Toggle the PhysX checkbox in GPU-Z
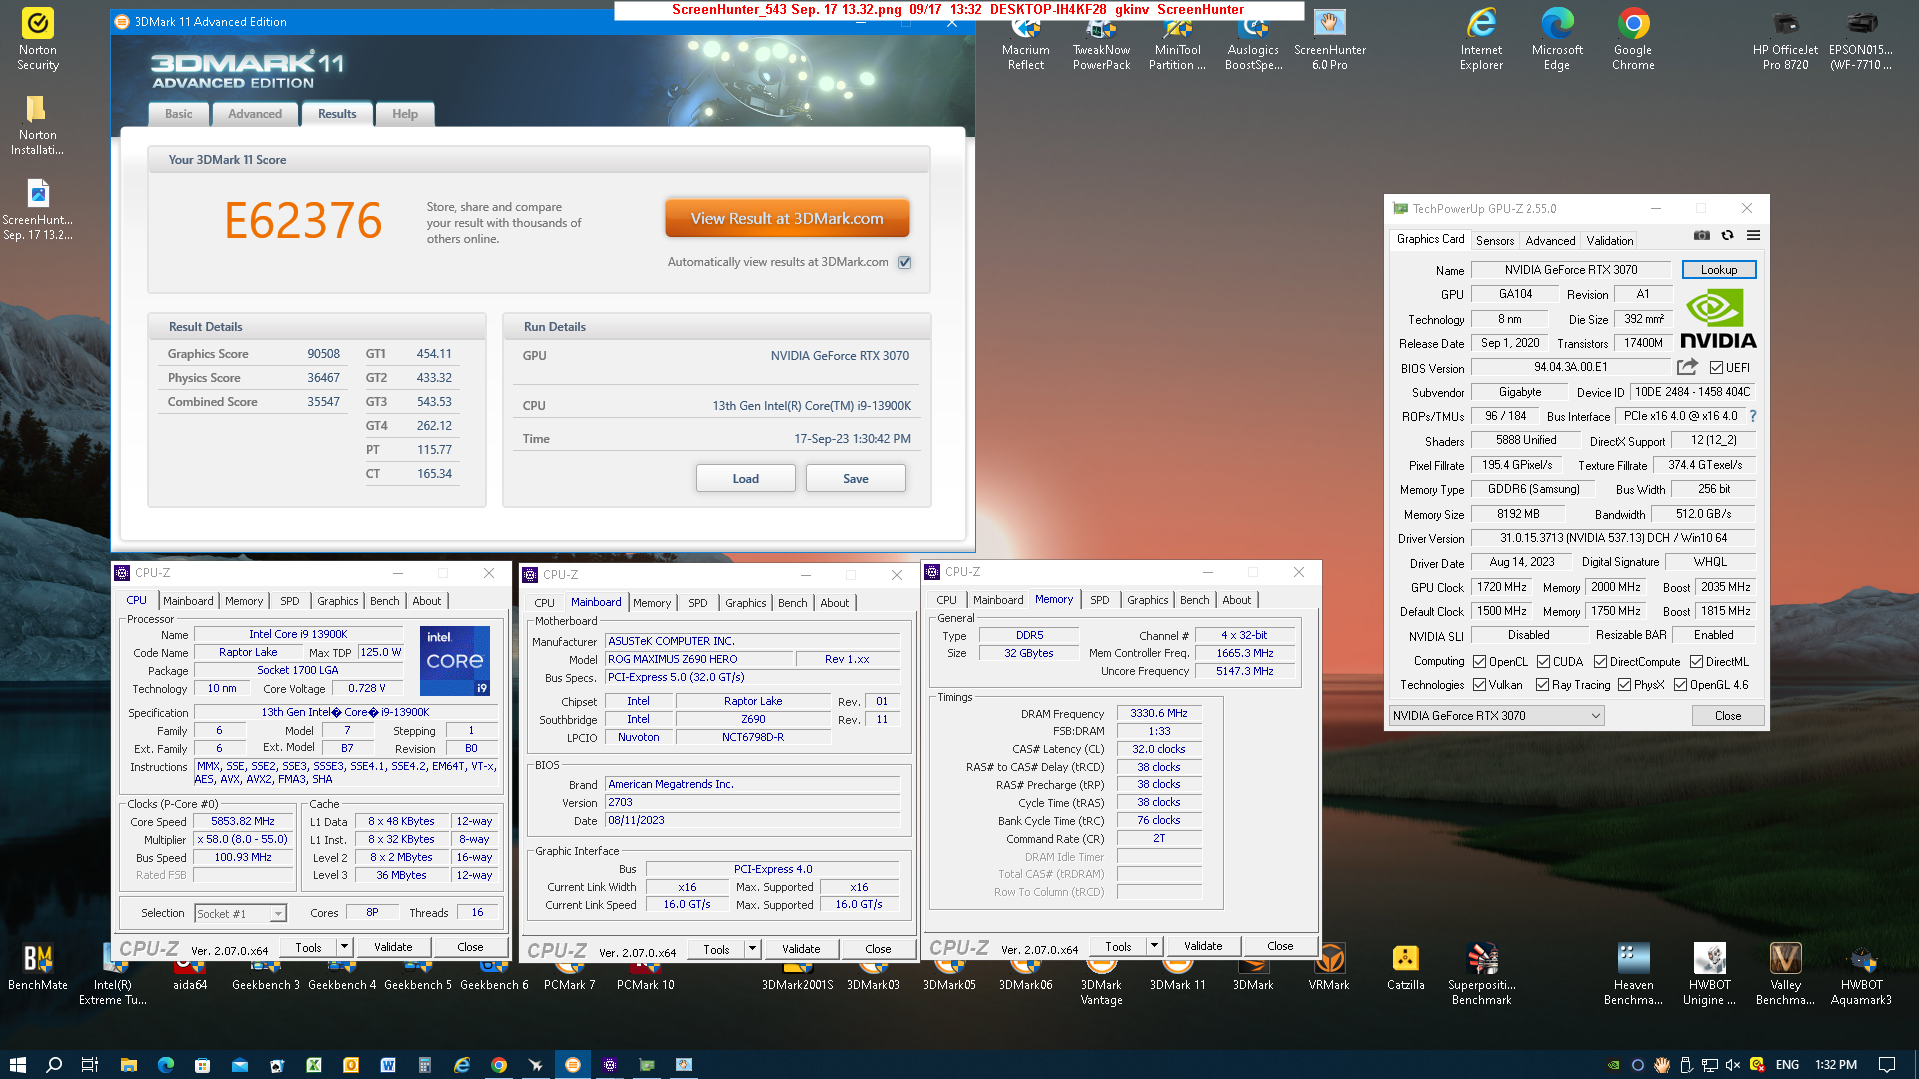Image resolution: width=1919 pixels, height=1079 pixels. pos(1624,685)
